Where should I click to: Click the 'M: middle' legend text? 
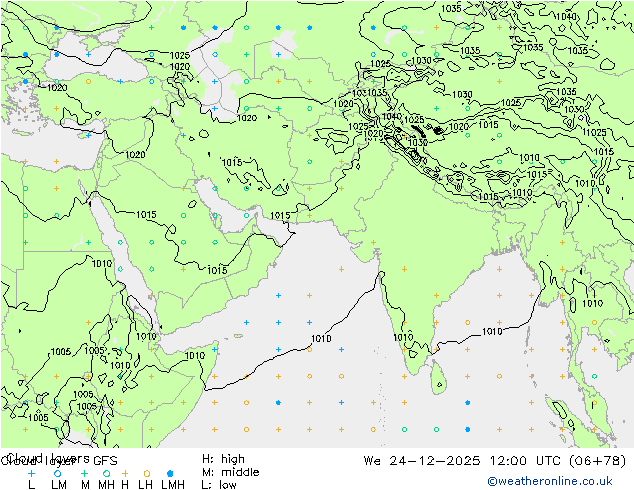[230, 472]
